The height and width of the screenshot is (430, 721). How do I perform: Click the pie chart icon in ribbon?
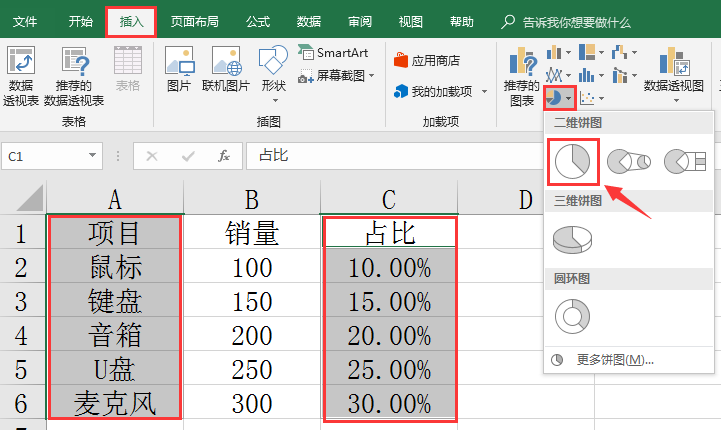[554, 98]
